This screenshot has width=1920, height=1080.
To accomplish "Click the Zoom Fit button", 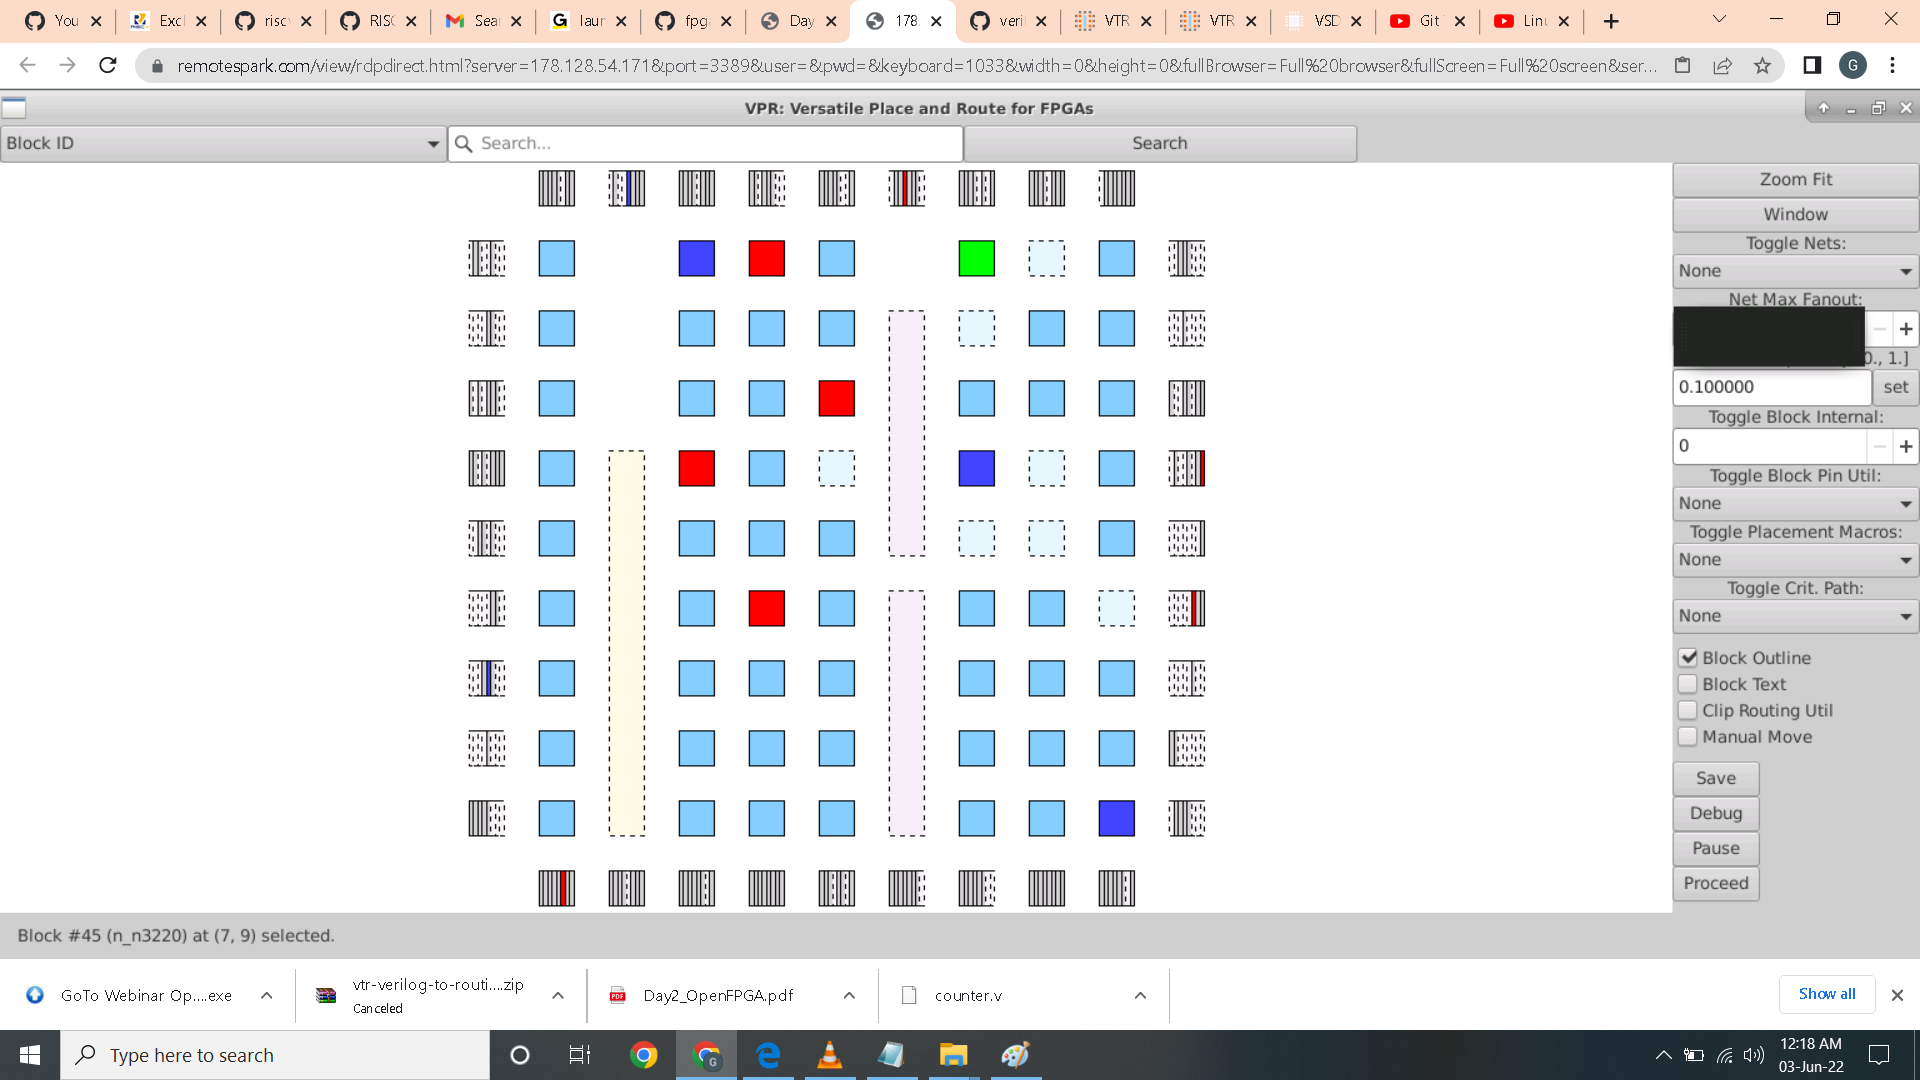I will pyautogui.click(x=1795, y=180).
